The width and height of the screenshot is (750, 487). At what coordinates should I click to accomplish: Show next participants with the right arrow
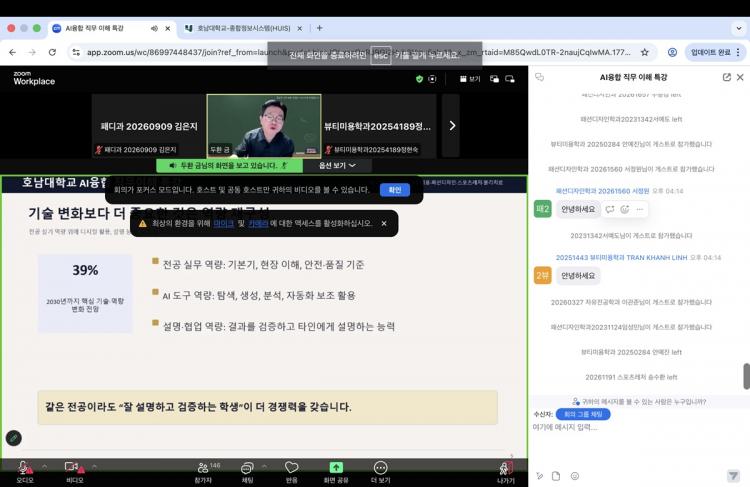tap(453, 125)
